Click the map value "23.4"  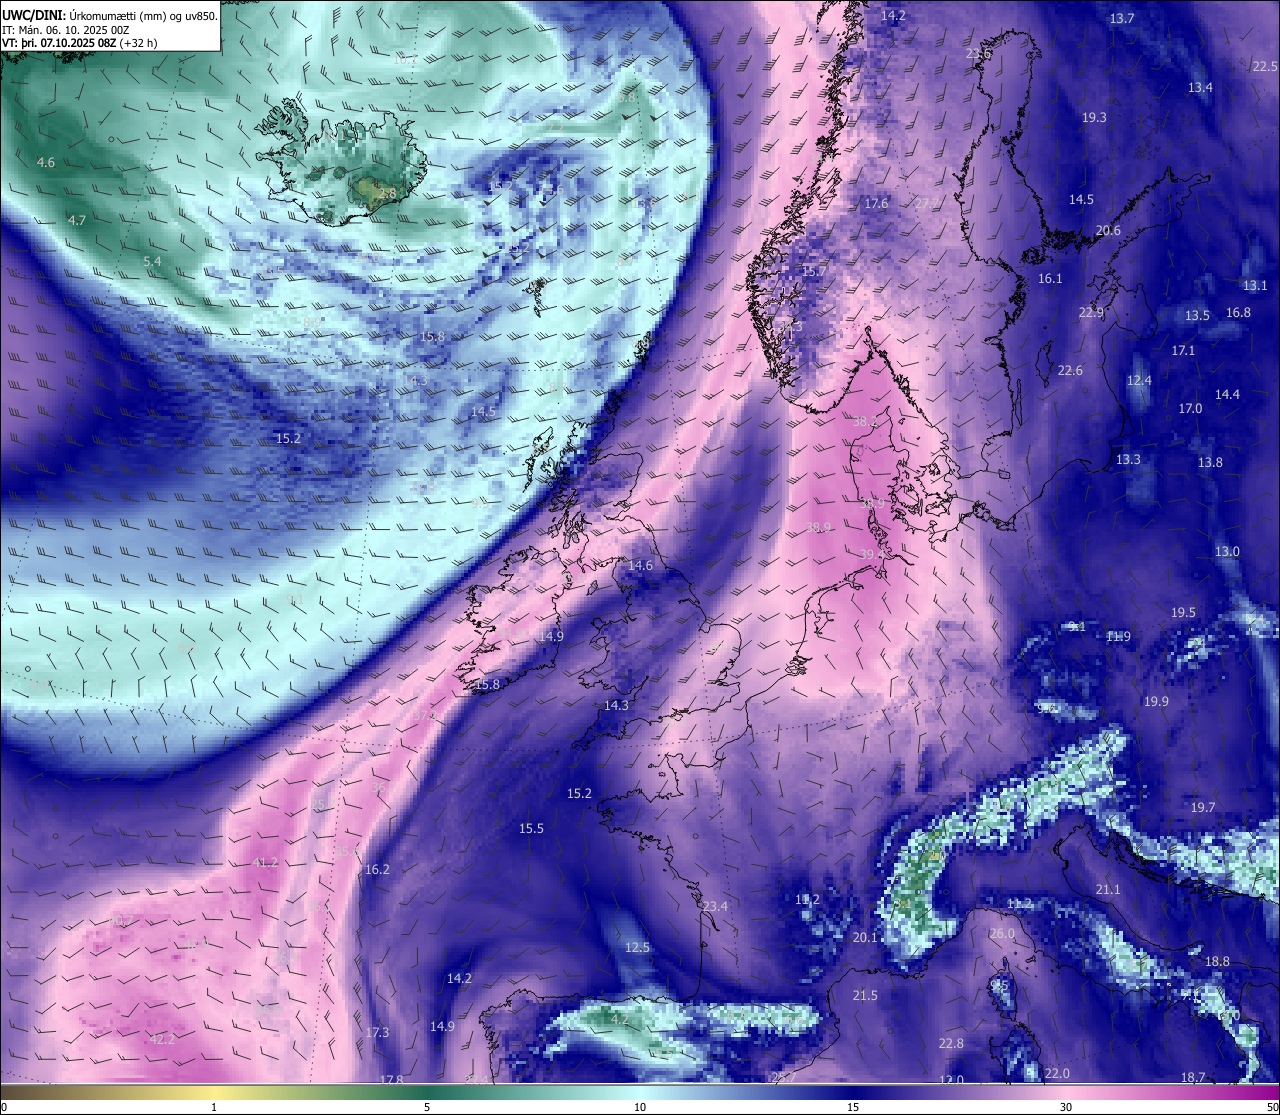715,907
